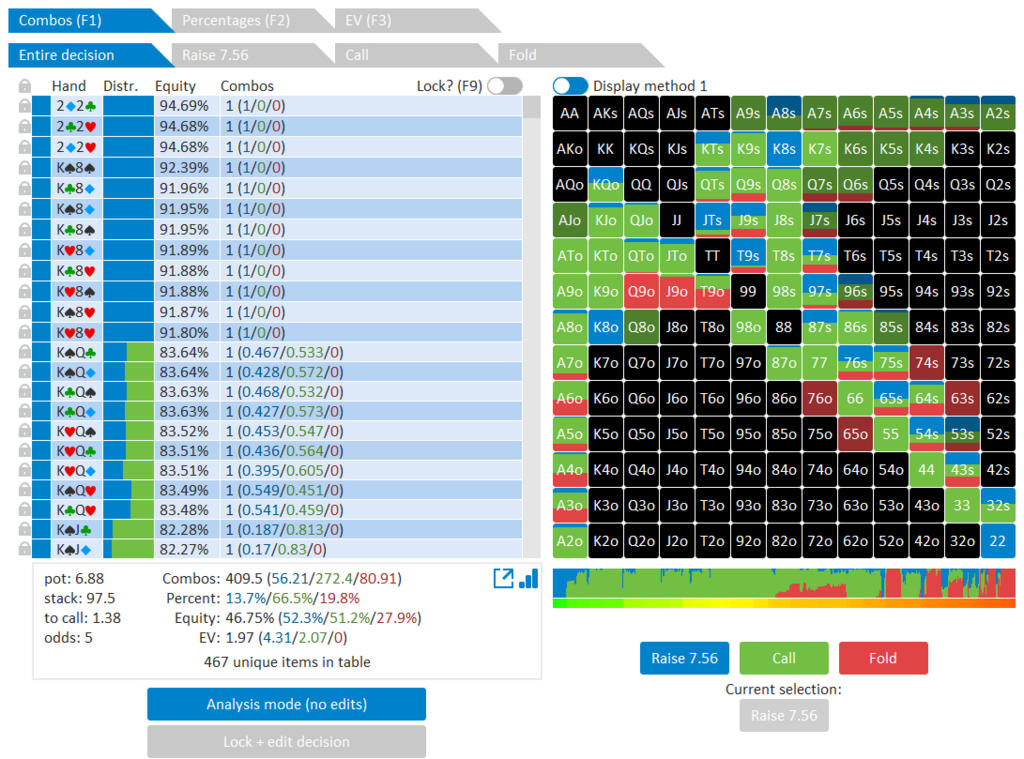Image resolution: width=1024 pixels, height=759 pixels.
Task: Select the Q9o cell in range grid
Action: click(641, 291)
